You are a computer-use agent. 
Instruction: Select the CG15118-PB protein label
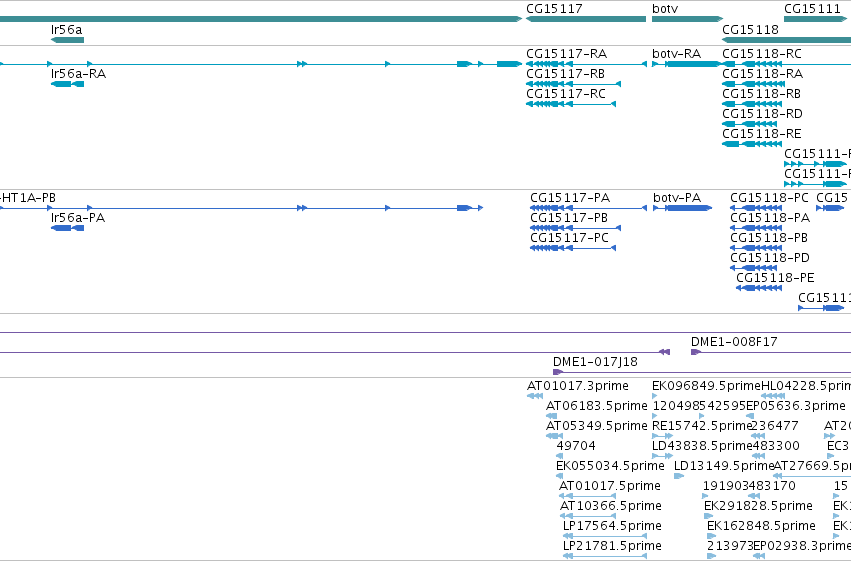point(769,238)
